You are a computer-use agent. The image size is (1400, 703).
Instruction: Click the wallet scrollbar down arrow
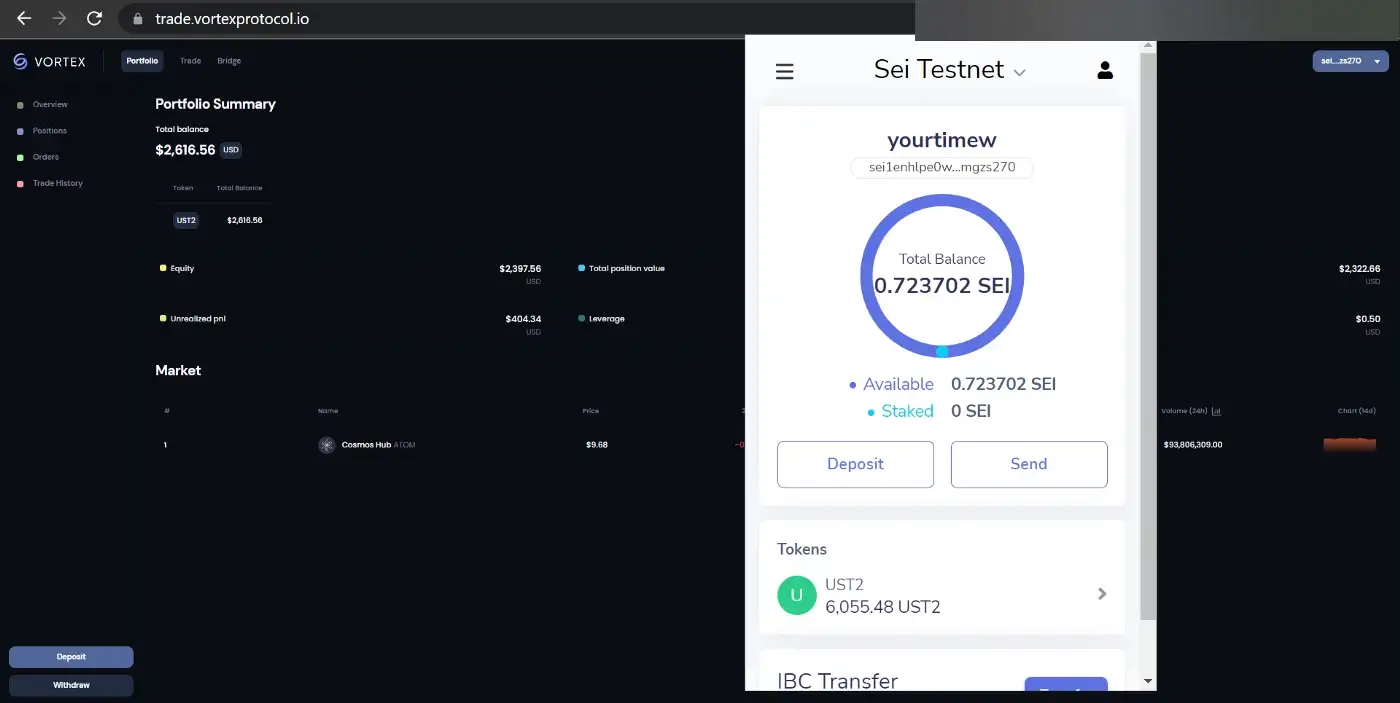1147,680
